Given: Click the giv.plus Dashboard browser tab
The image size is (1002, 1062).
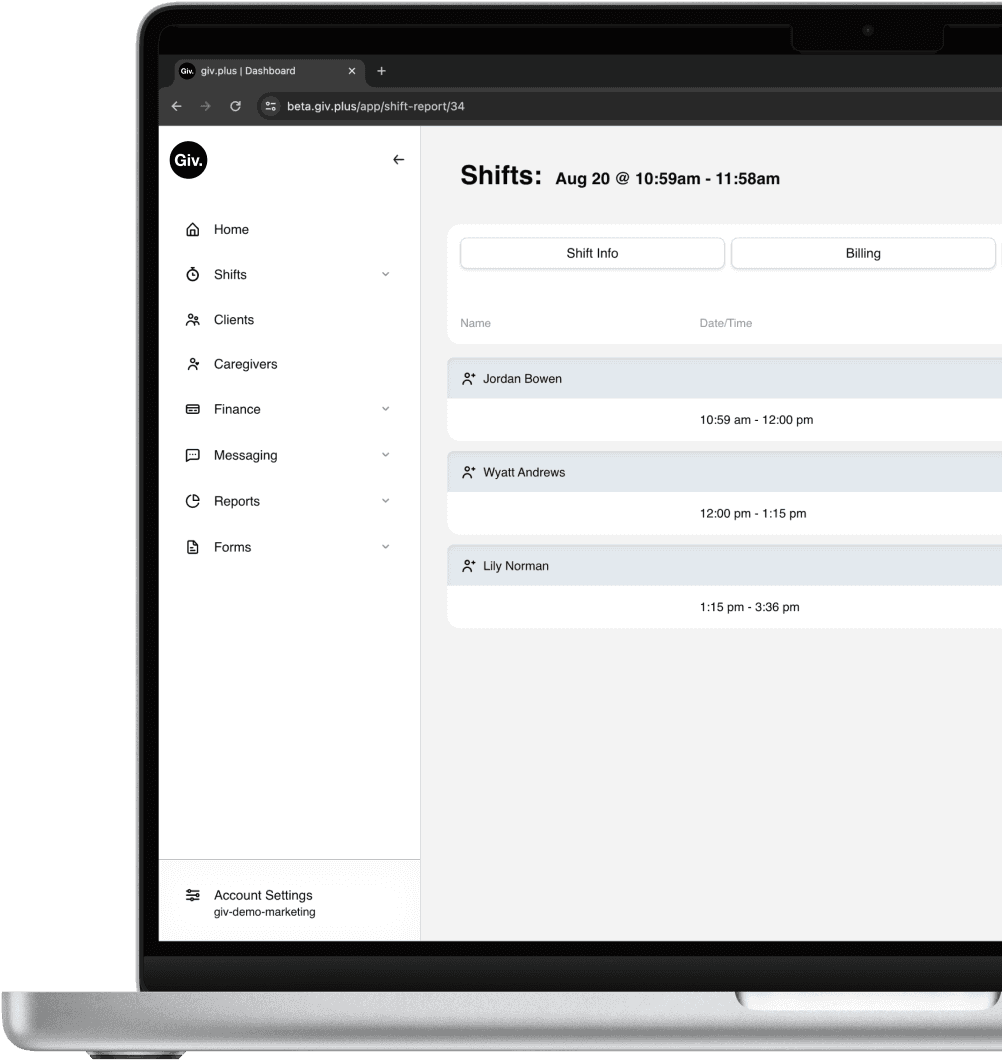Looking at the screenshot, I should 247,71.
